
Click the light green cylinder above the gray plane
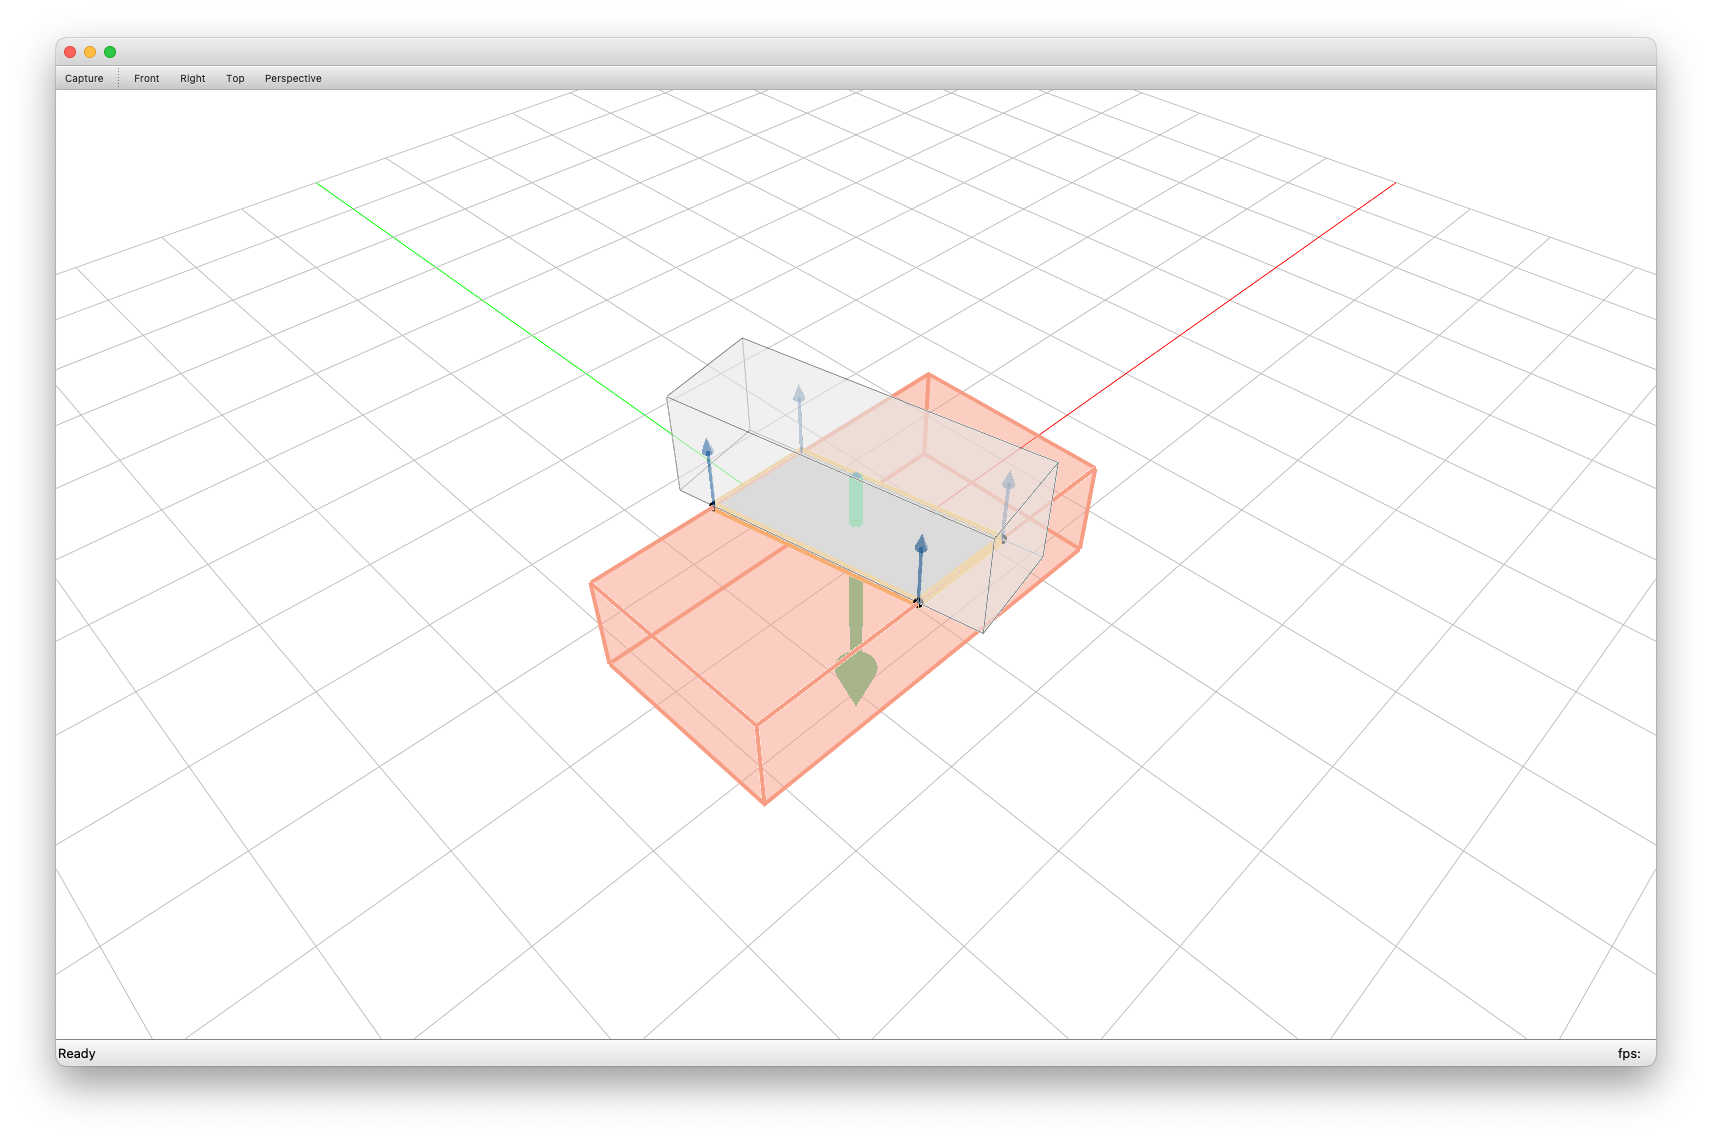tap(856, 500)
